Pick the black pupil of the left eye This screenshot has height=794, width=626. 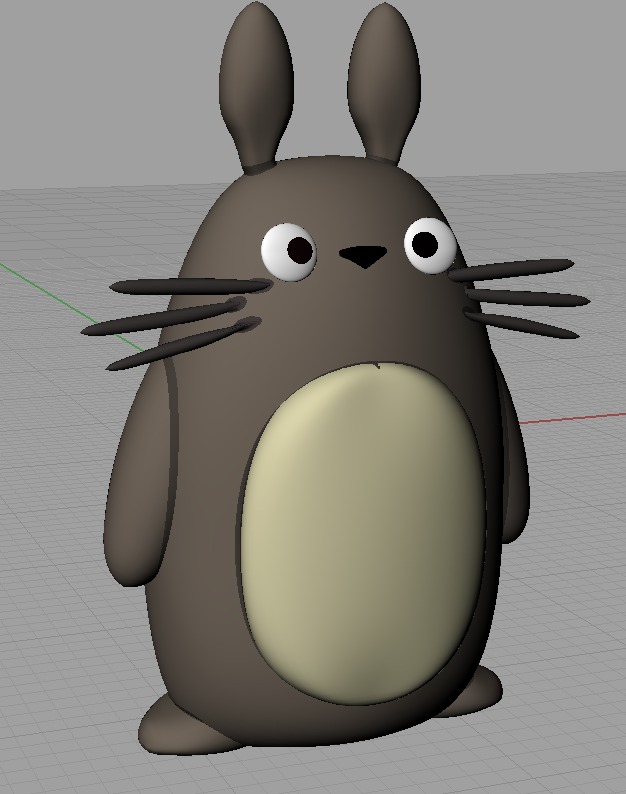(x=297, y=250)
